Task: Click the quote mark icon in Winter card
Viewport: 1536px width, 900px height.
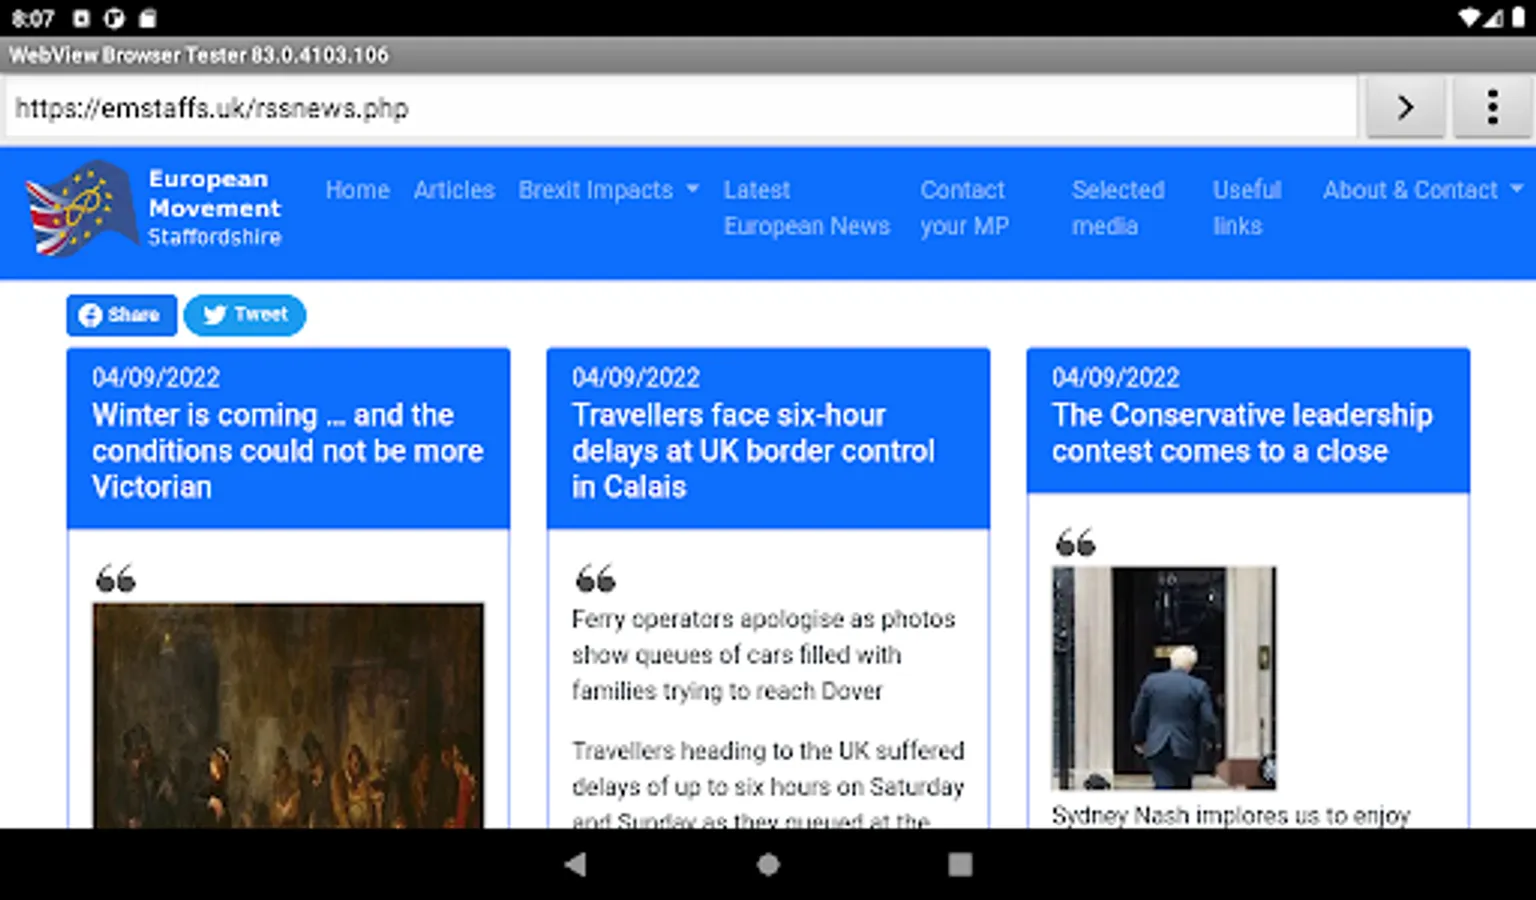Action: tap(115, 578)
